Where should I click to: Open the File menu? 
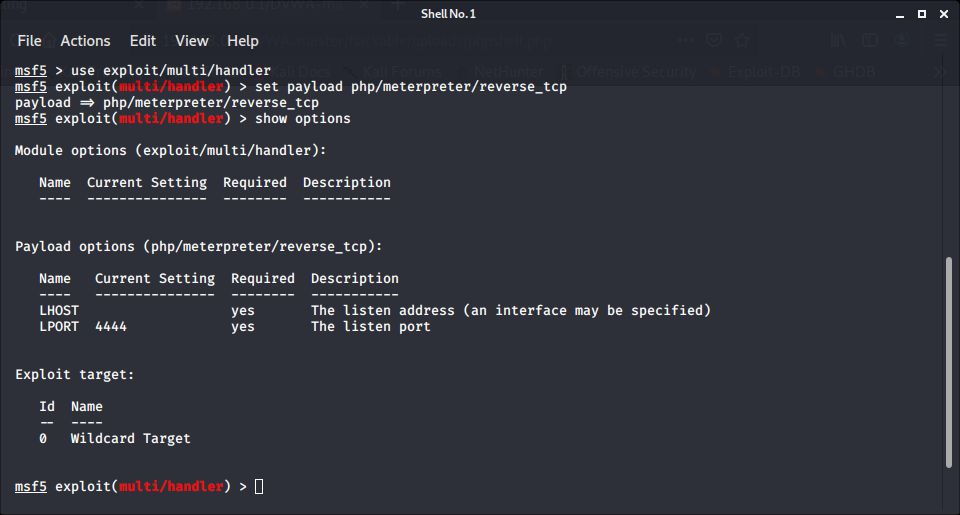pos(29,41)
